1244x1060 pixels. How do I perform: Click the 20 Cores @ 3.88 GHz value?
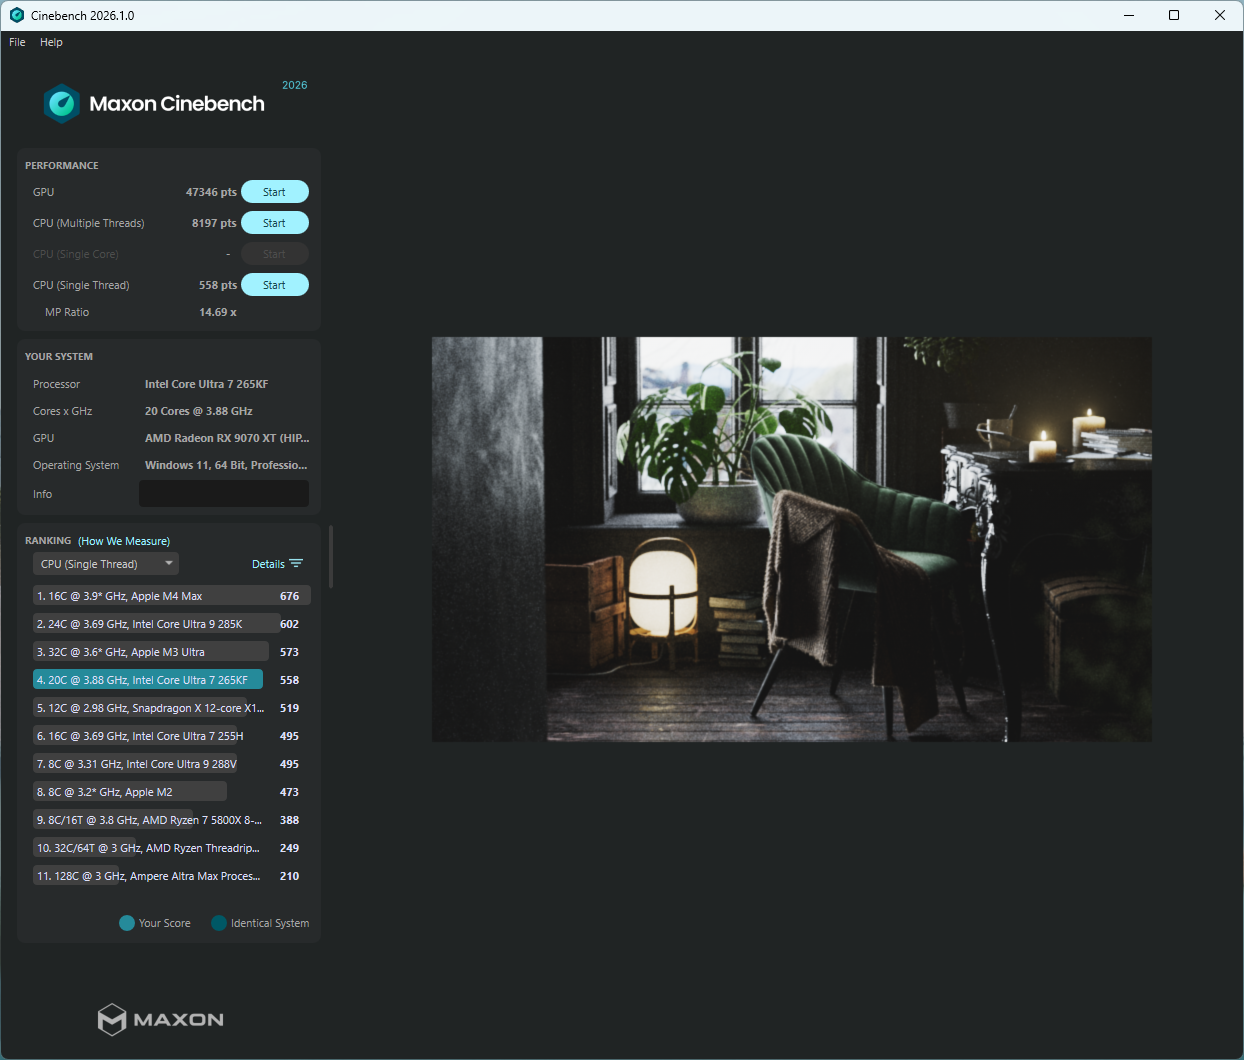198,411
